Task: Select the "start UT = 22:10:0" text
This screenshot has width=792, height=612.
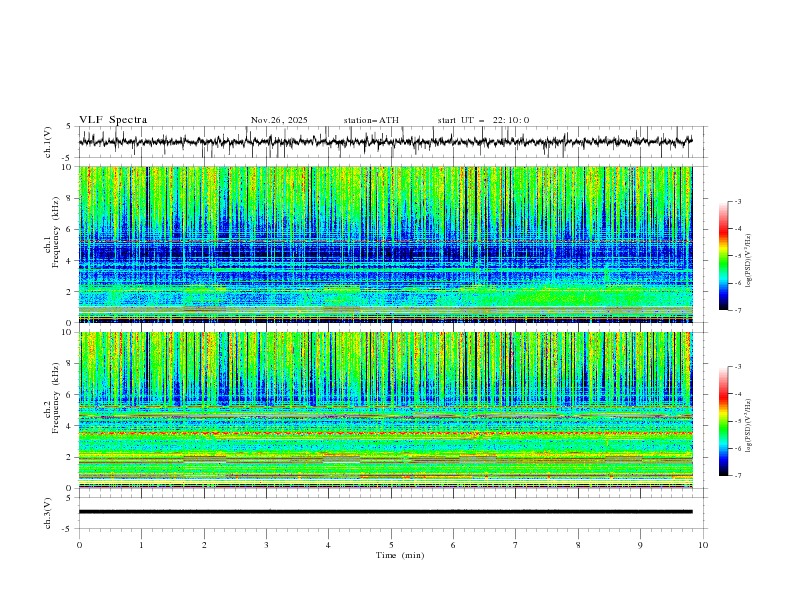Action: [x=483, y=120]
